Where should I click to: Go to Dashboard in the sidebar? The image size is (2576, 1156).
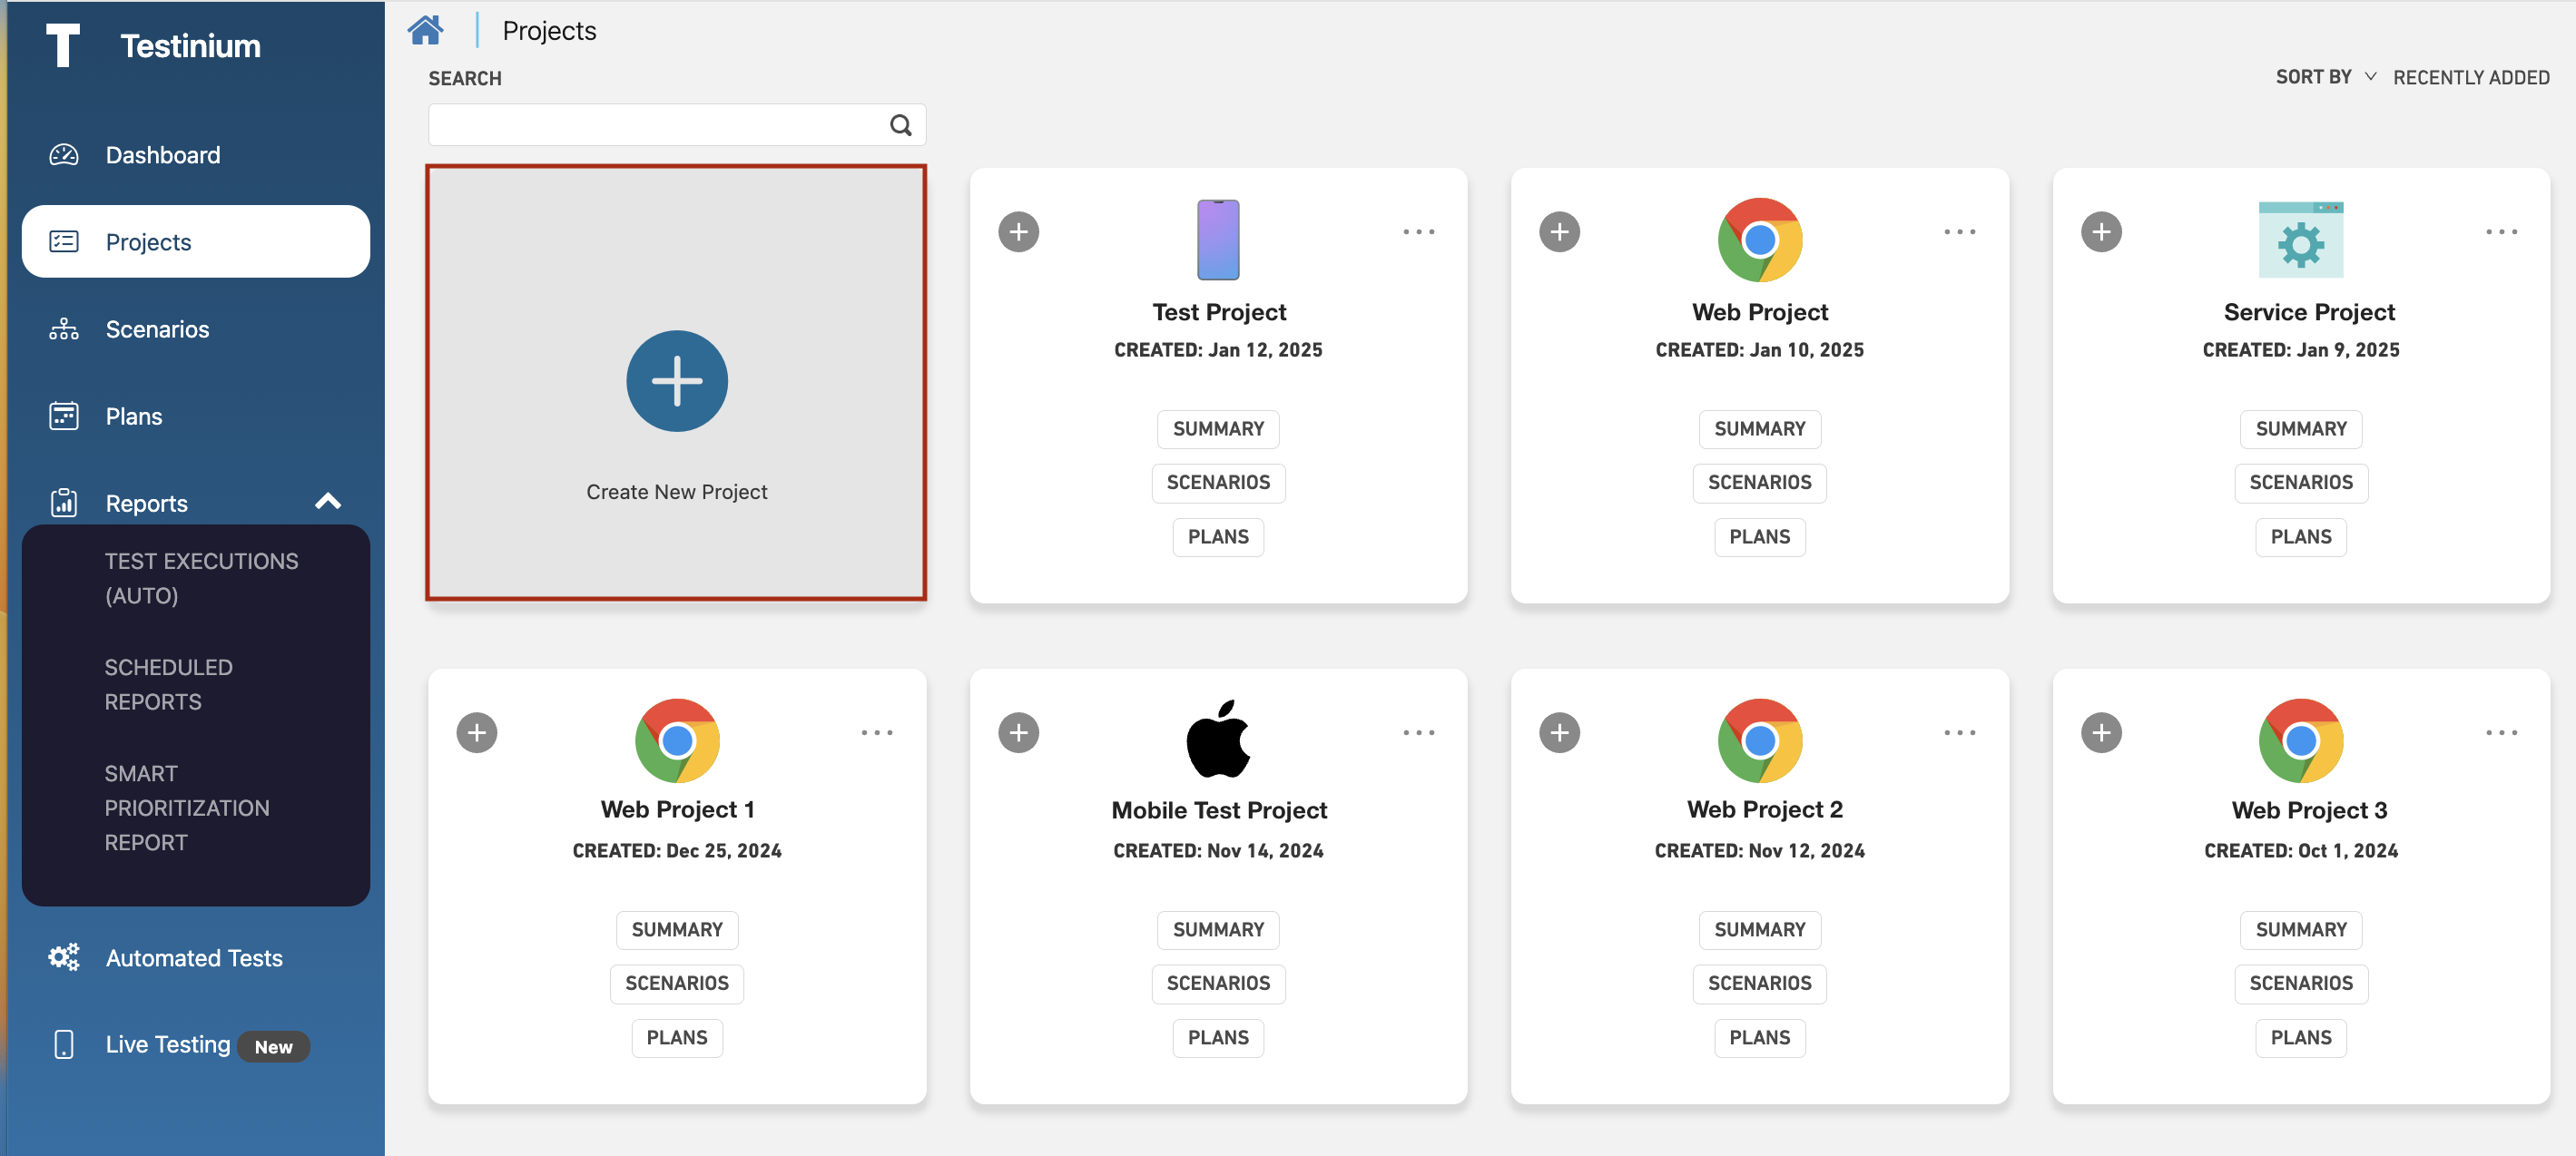162,155
